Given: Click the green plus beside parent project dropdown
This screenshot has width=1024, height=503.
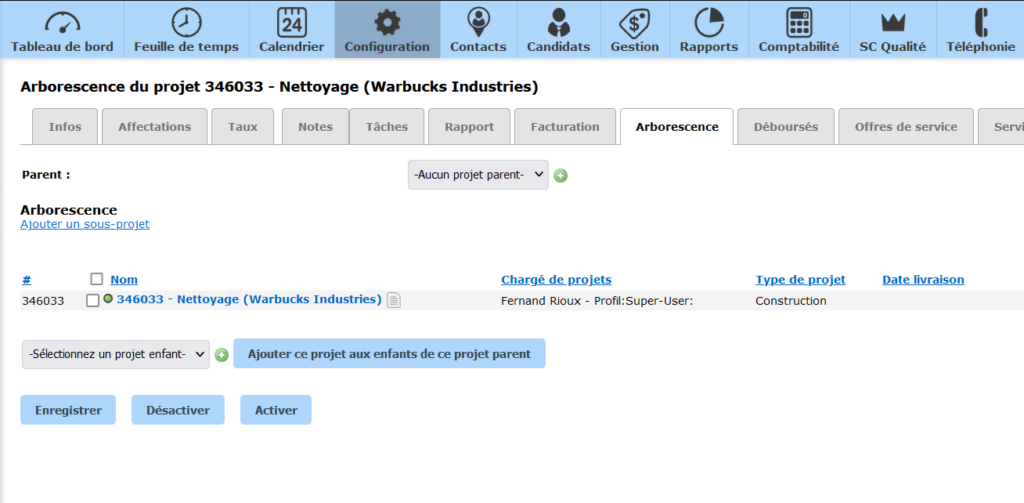Looking at the screenshot, I should click(x=561, y=176).
